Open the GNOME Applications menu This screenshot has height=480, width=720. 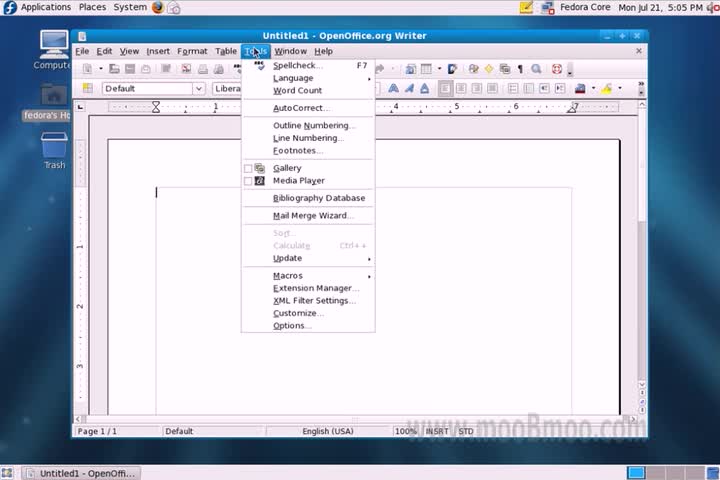46,7
